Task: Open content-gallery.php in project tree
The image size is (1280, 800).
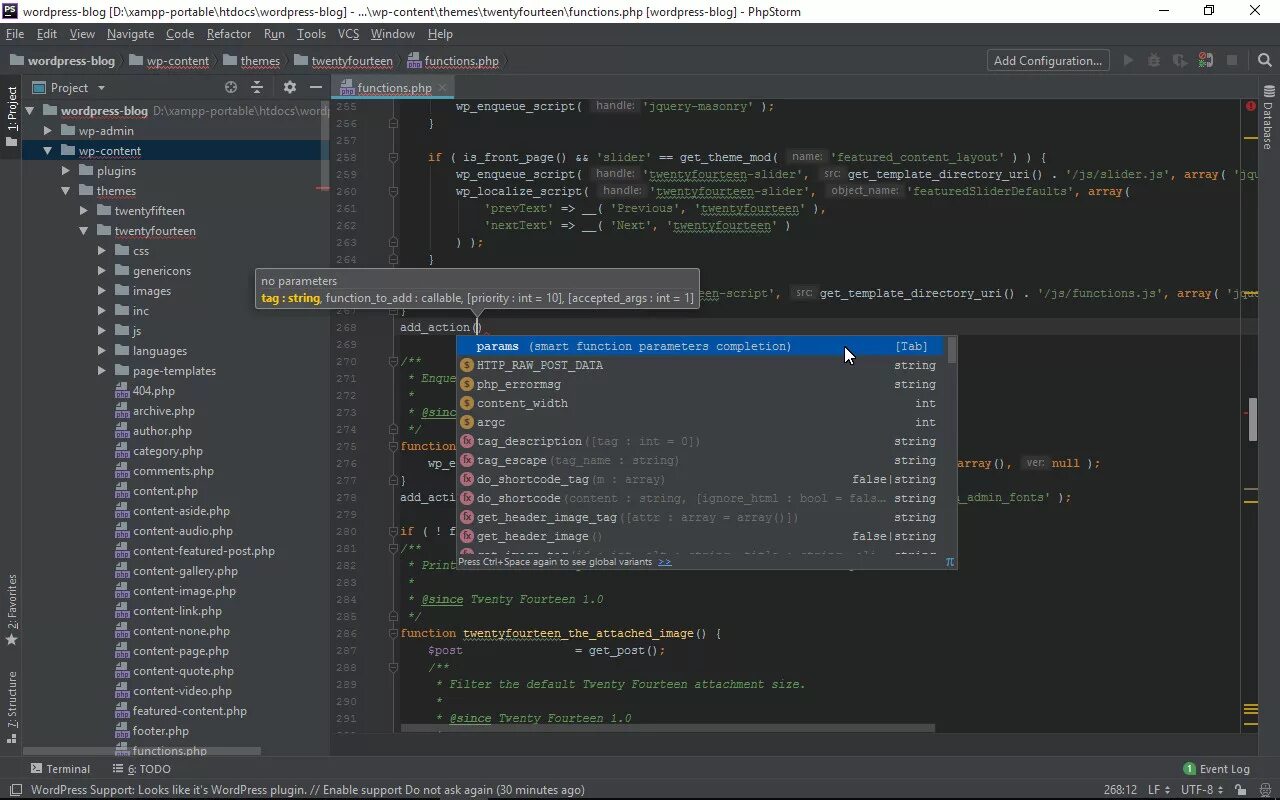Action: pos(185,571)
